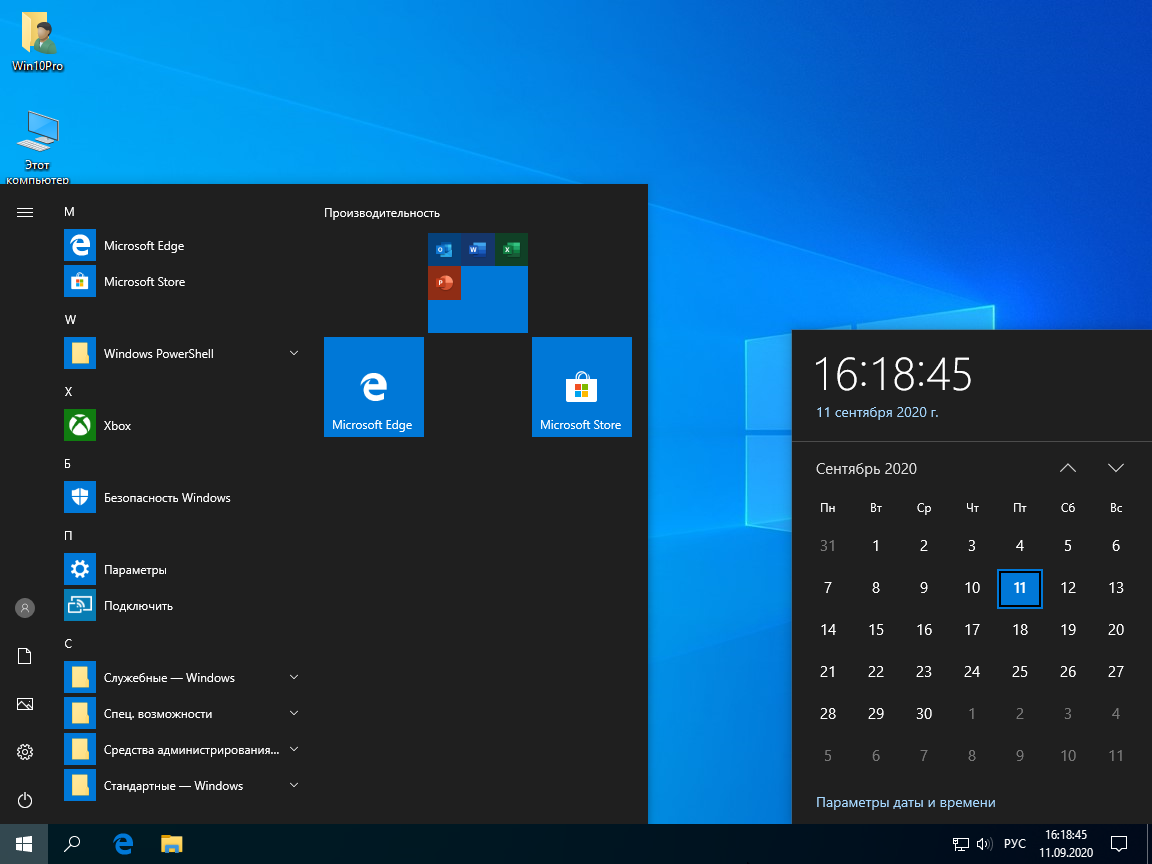Click the РУС language indicator in the taskbar
This screenshot has height=864, width=1152.
click(1015, 843)
